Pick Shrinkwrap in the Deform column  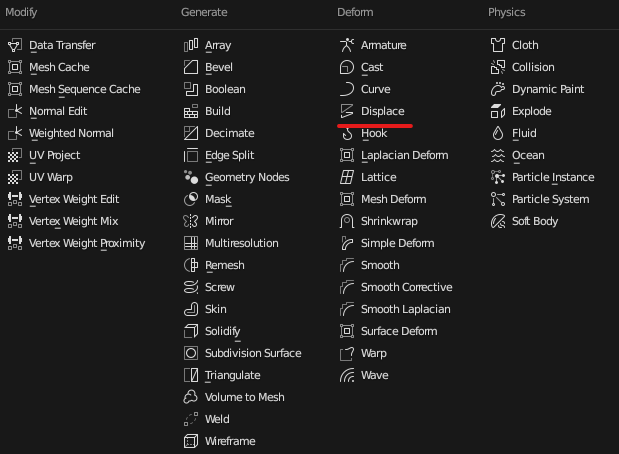[389, 221]
